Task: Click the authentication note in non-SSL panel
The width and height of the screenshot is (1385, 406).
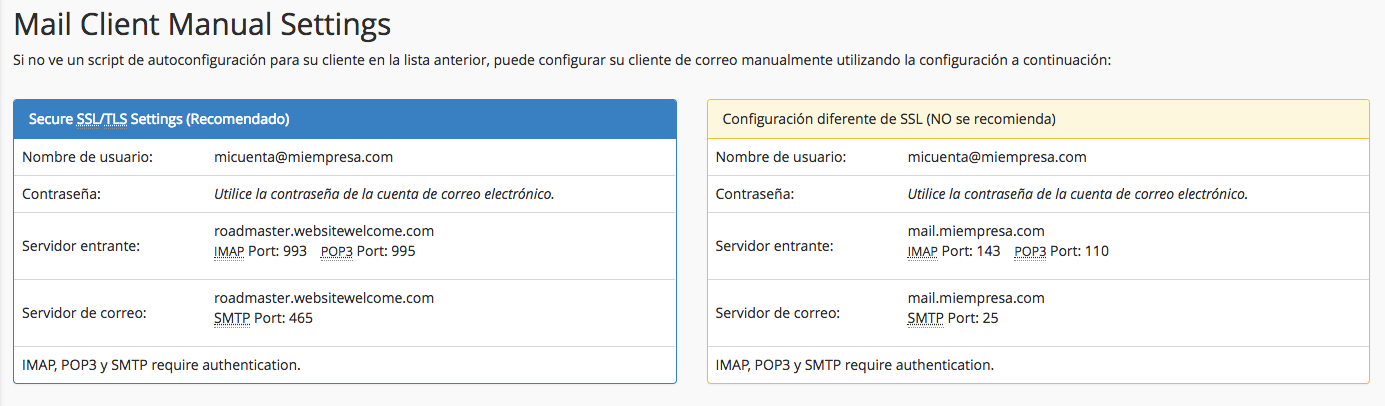Action: 855,365
